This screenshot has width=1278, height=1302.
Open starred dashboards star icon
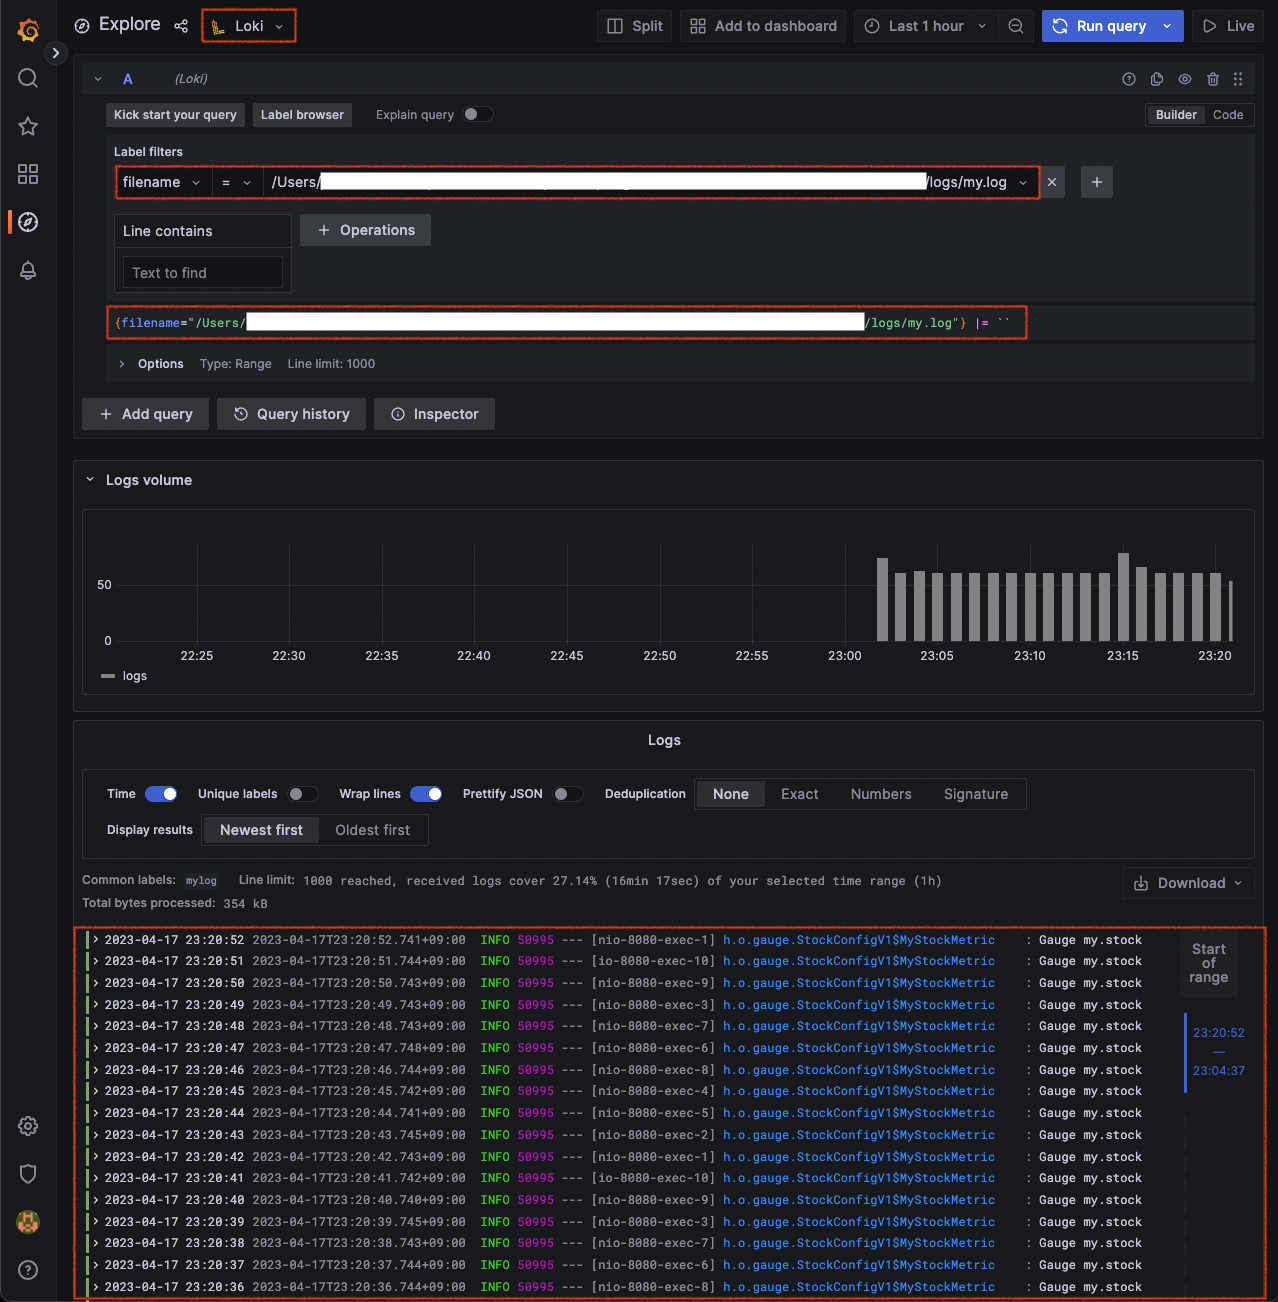(28, 126)
